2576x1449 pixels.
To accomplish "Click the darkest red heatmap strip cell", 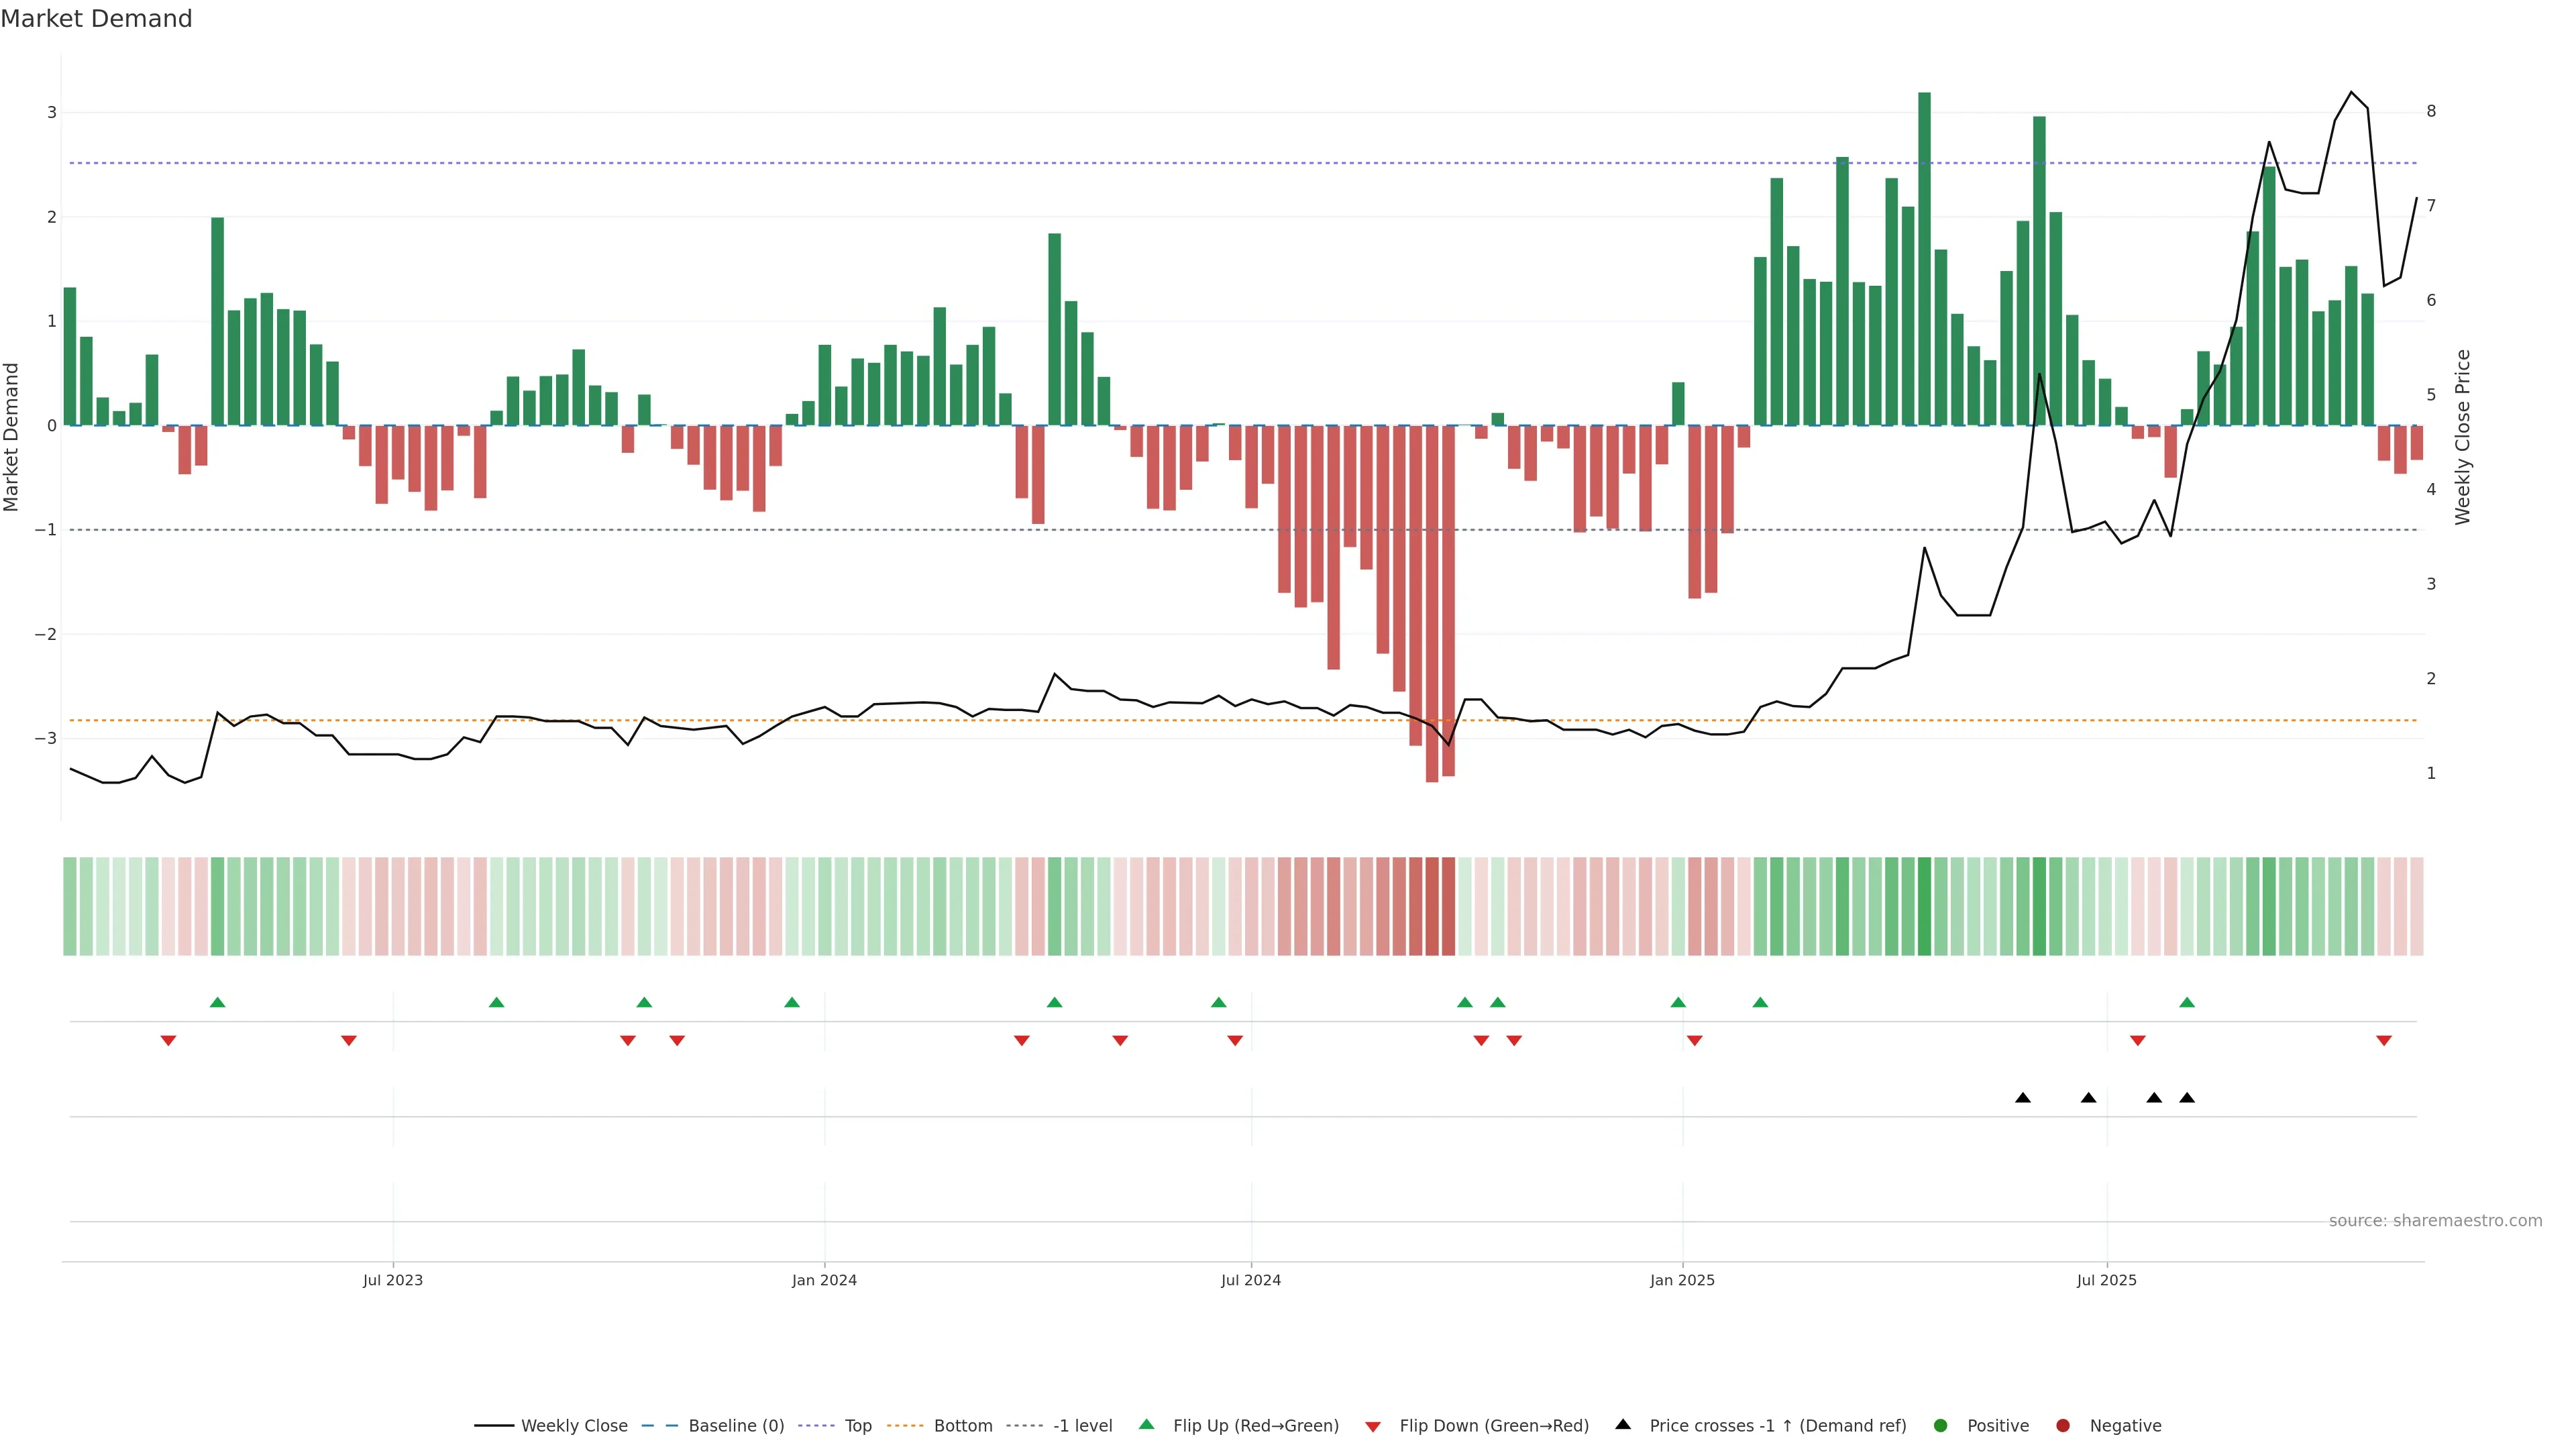I will (1432, 906).
